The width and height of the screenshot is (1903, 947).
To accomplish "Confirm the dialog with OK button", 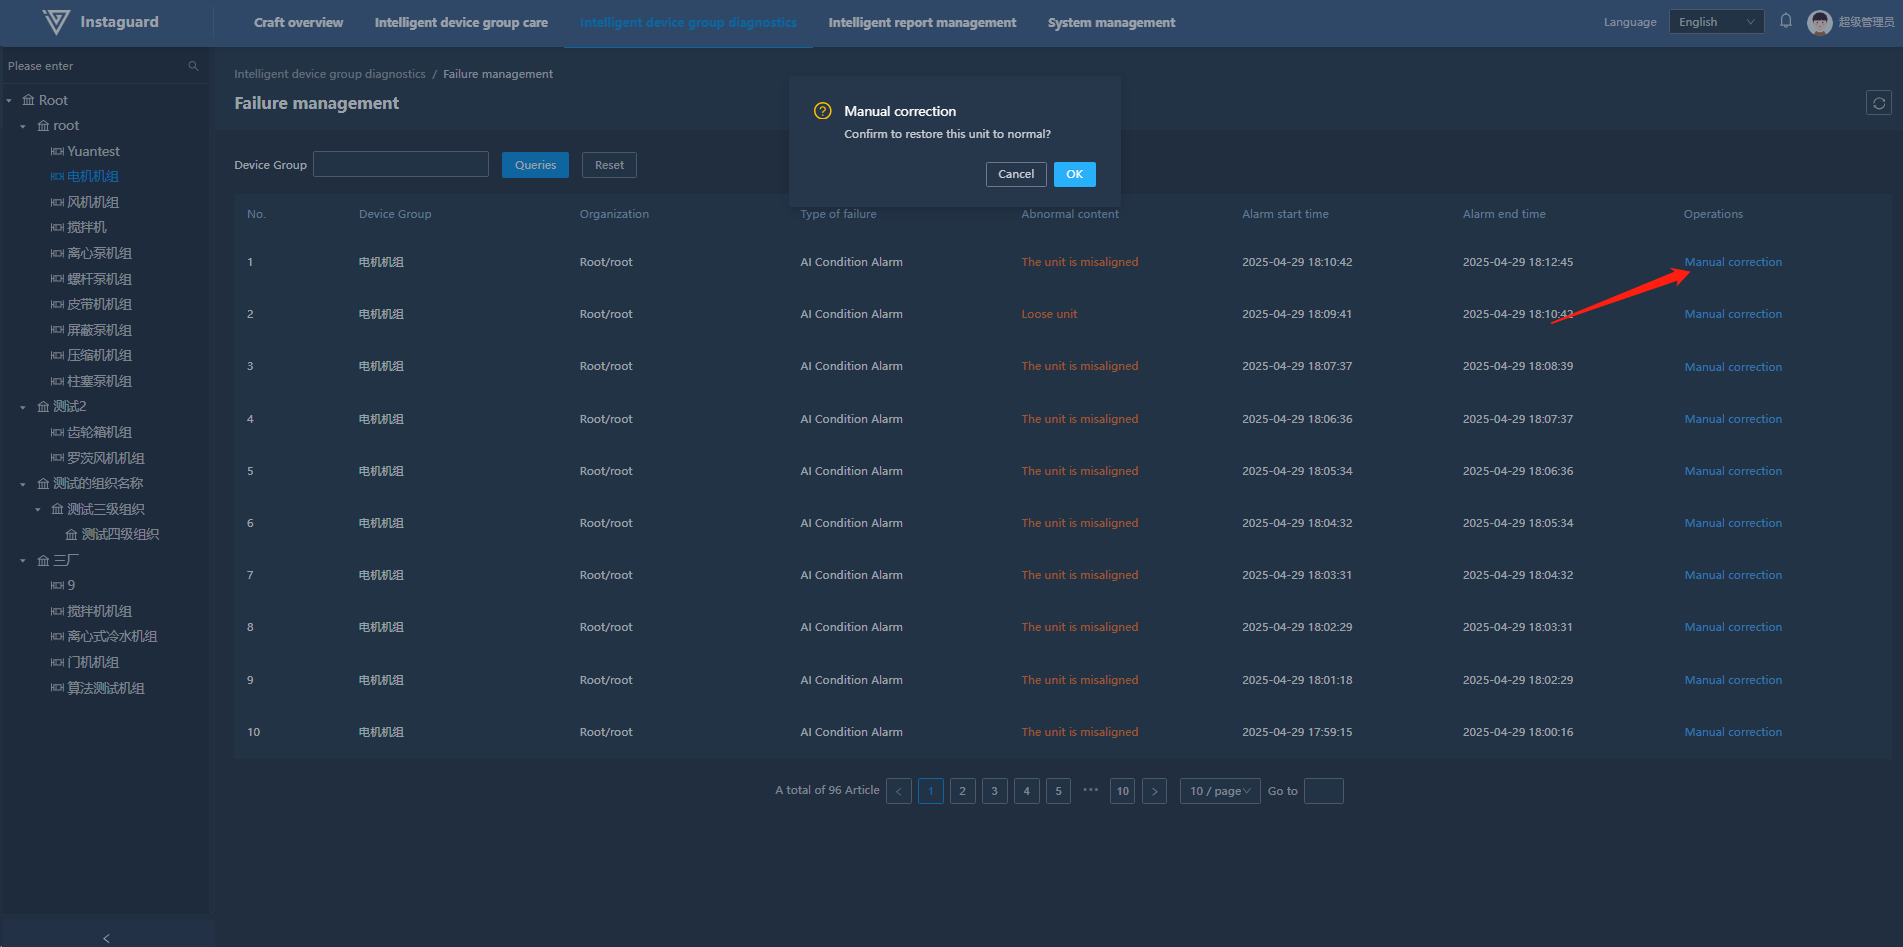I will tap(1074, 174).
